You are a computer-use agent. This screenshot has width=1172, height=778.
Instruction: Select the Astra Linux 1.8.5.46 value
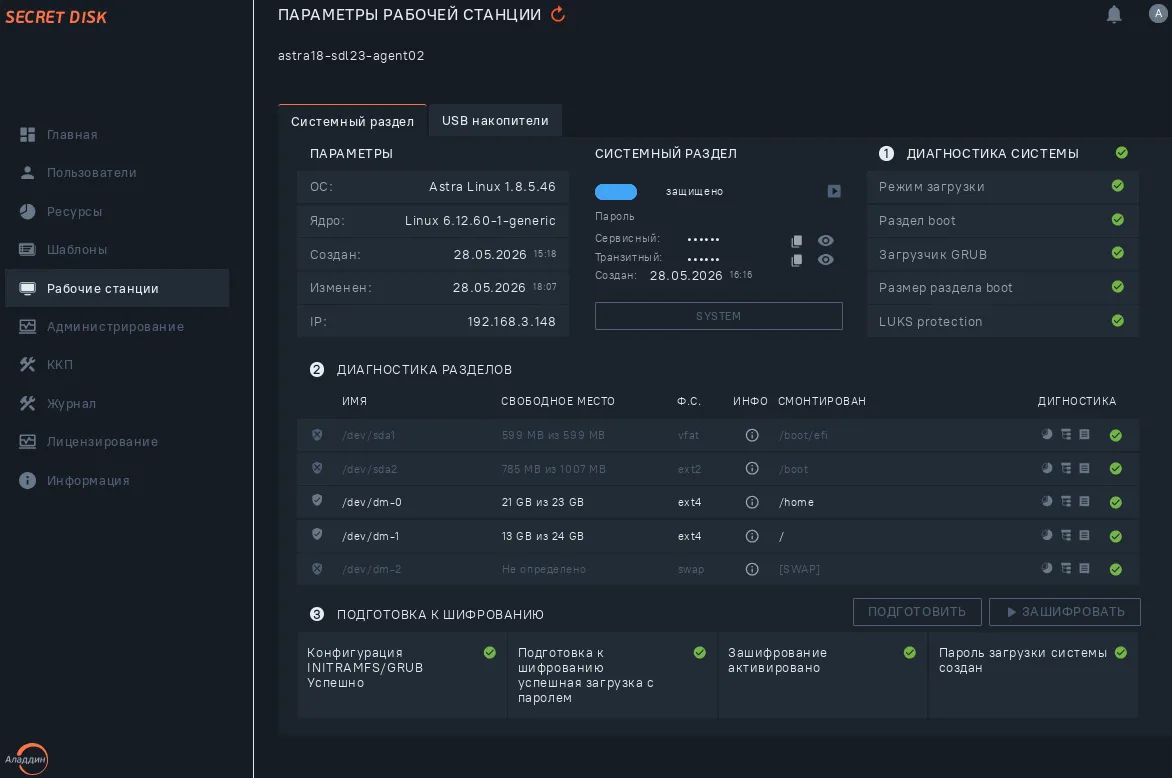click(x=492, y=187)
